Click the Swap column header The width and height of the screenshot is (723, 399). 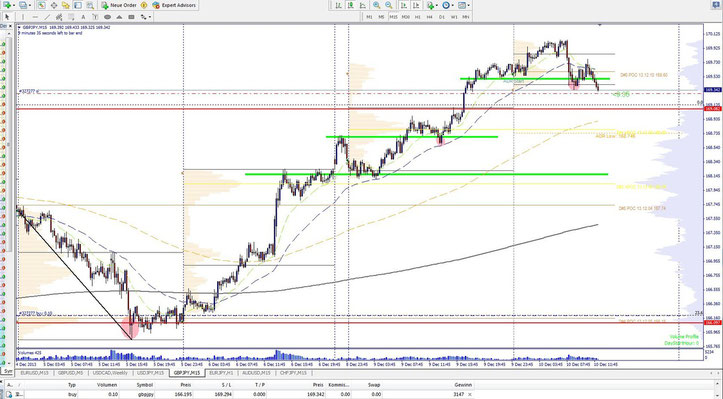[374, 385]
